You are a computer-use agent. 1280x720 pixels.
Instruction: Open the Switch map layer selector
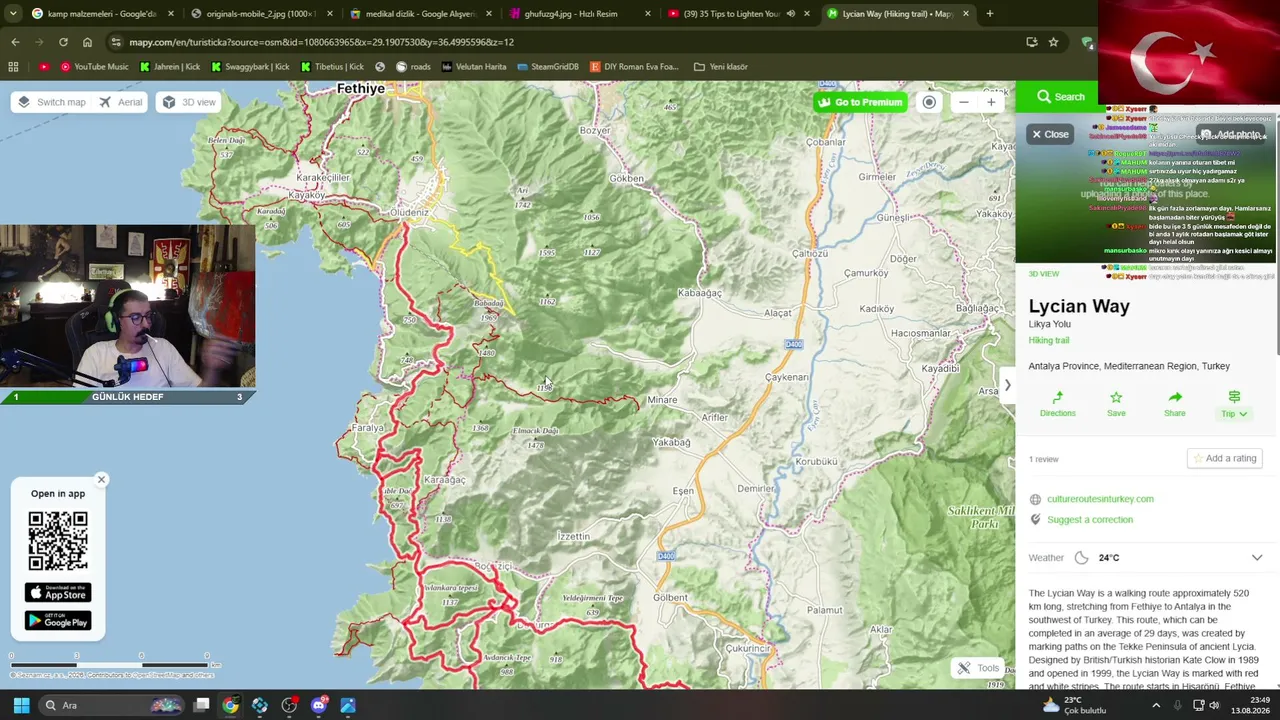point(51,102)
